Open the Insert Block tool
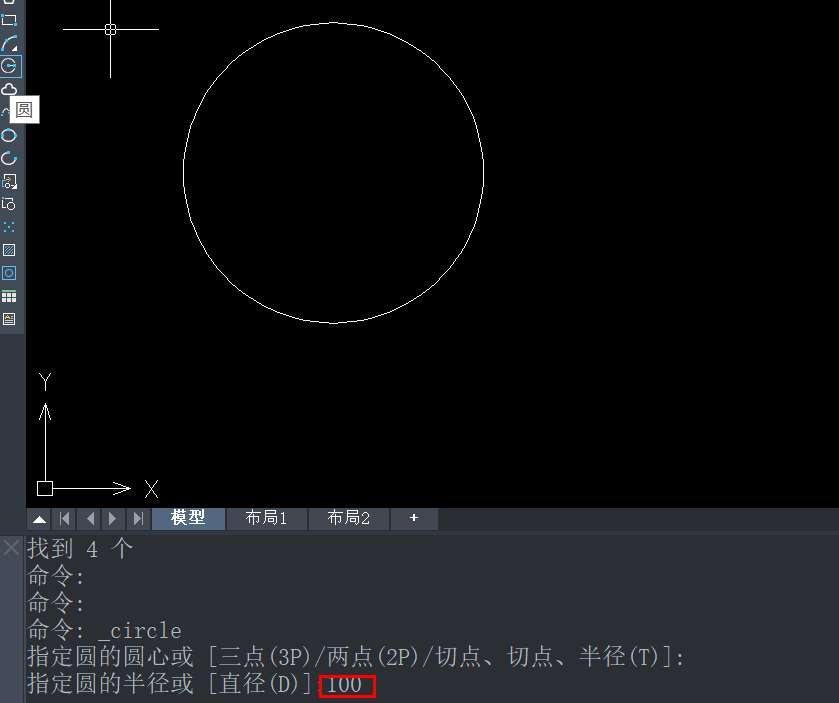 tap(9, 181)
